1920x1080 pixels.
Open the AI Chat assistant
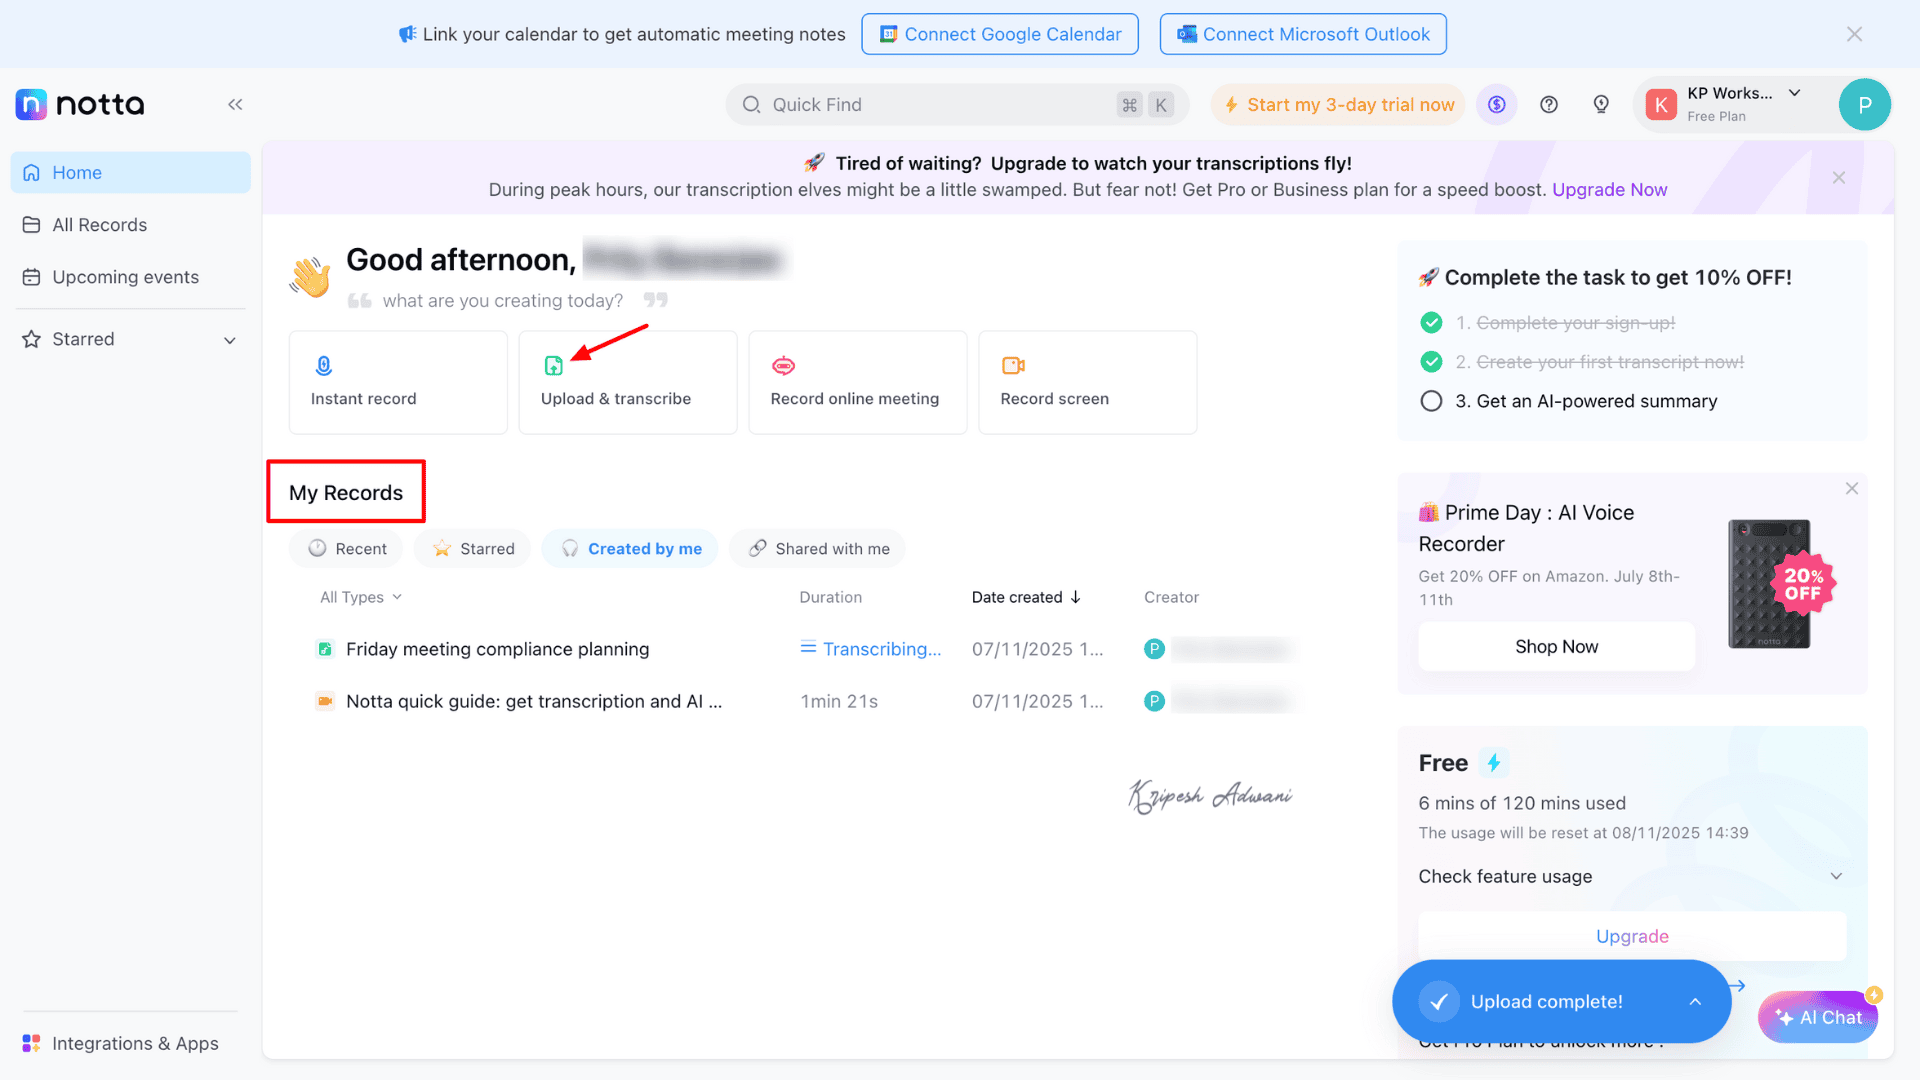pos(1817,1017)
